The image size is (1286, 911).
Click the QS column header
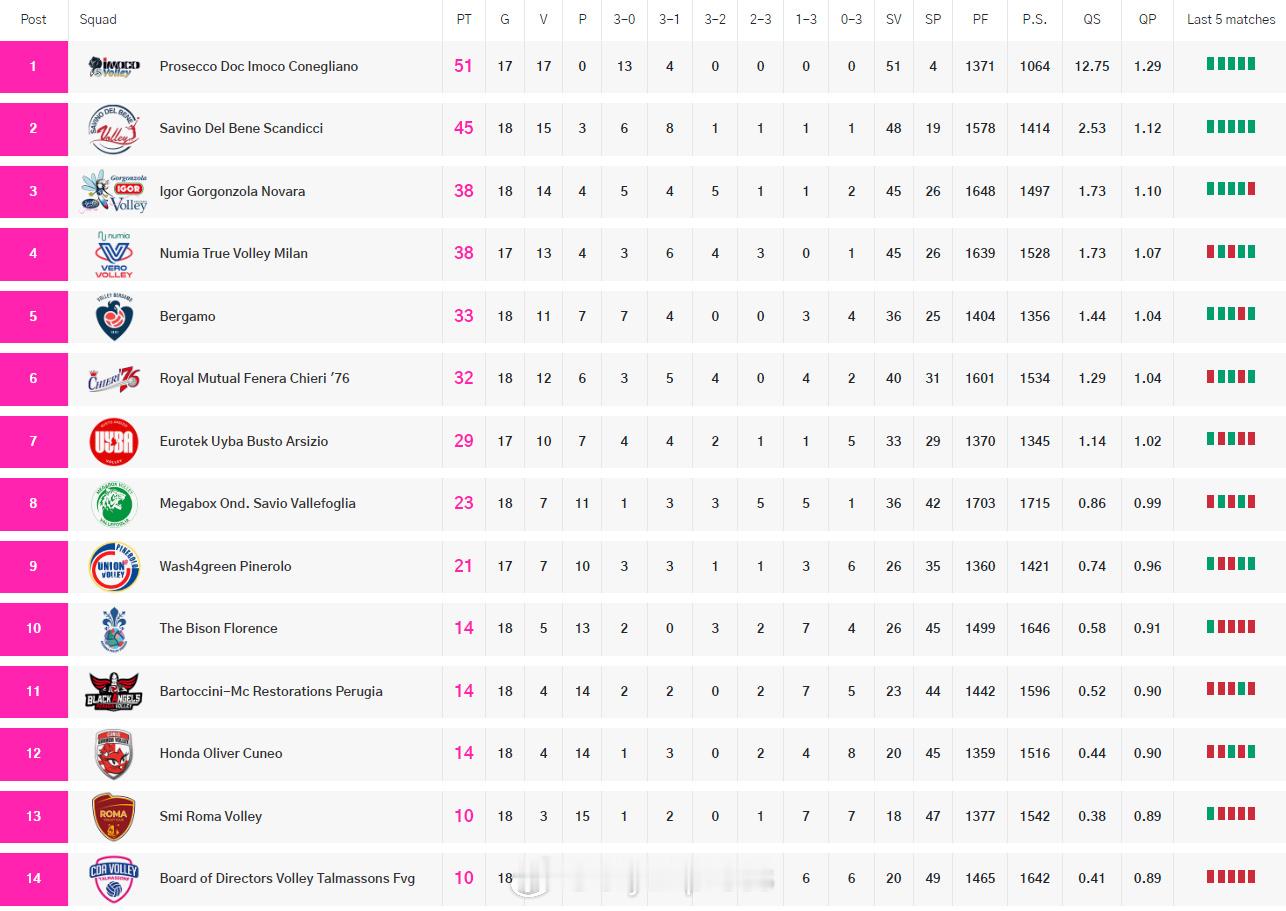pyautogui.click(x=1092, y=19)
